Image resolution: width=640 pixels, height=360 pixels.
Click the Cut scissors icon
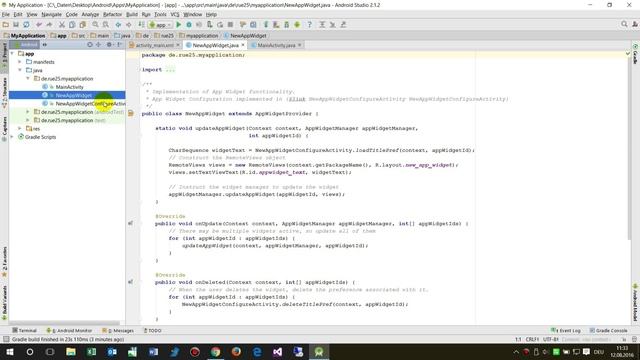62,25
